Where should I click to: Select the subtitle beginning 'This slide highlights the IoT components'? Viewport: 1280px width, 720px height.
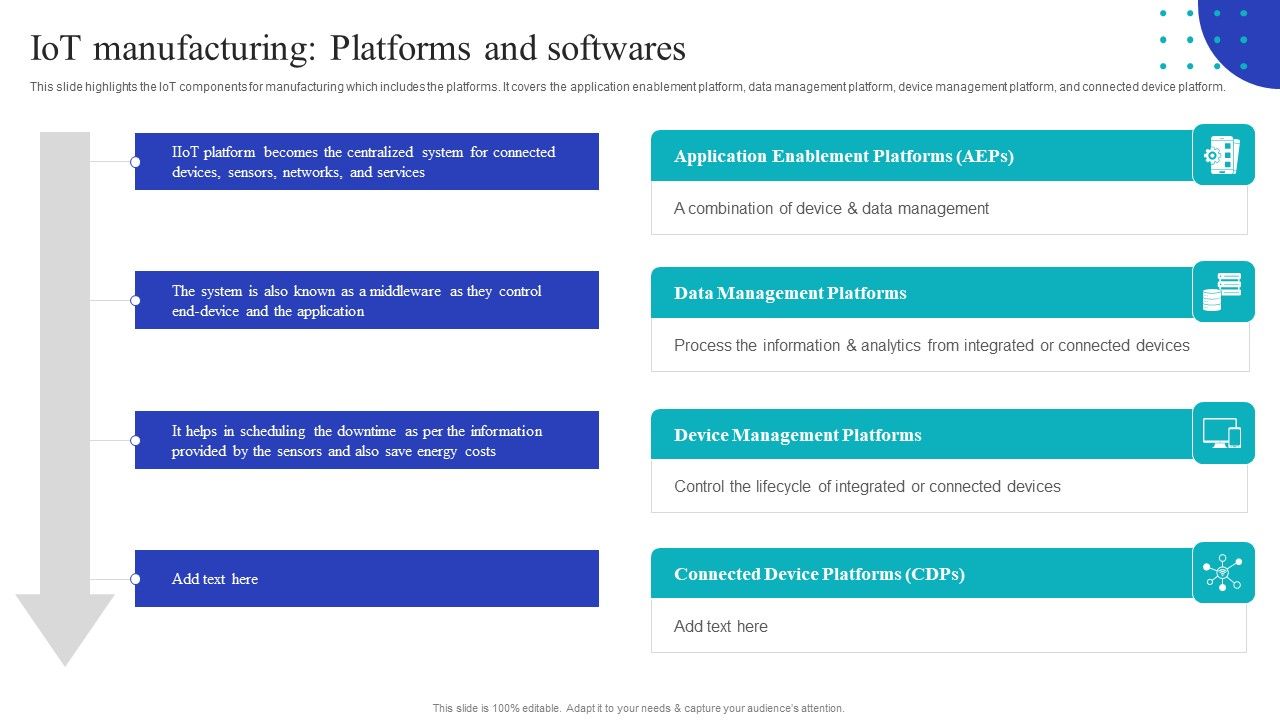628,87
